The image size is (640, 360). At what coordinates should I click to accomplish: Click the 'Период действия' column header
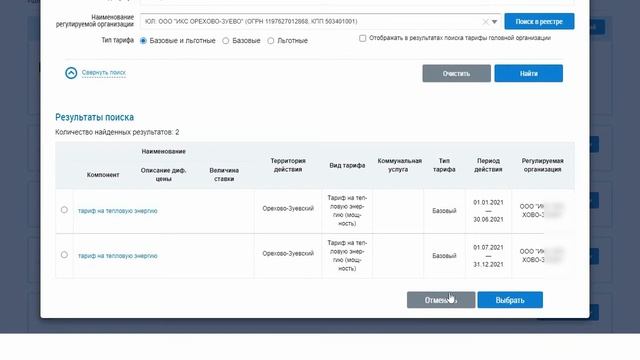488,165
